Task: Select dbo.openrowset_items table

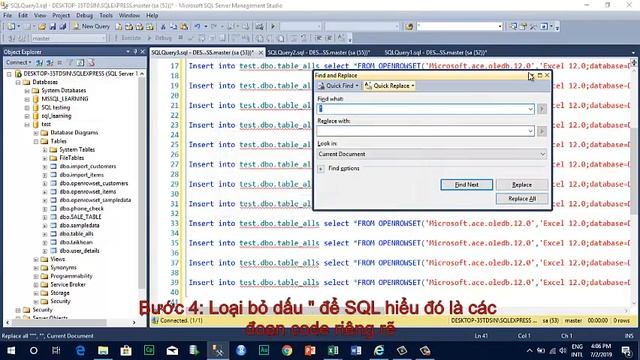Action: [88, 191]
